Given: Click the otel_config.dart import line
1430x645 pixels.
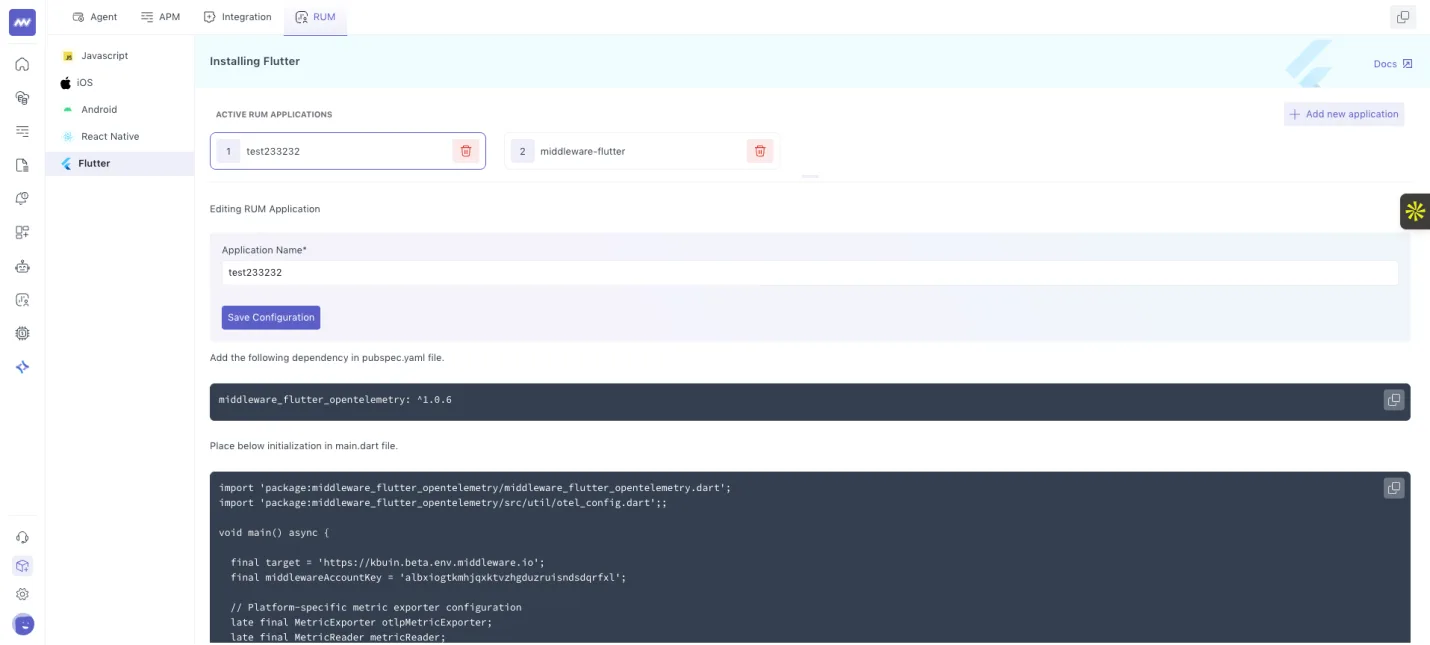Looking at the screenshot, I should point(443,503).
